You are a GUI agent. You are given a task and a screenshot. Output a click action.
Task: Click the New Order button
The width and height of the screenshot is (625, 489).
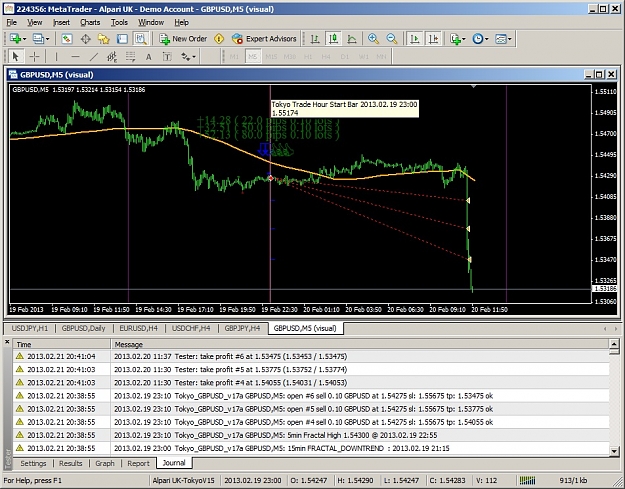pyautogui.click(x=183, y=39)
